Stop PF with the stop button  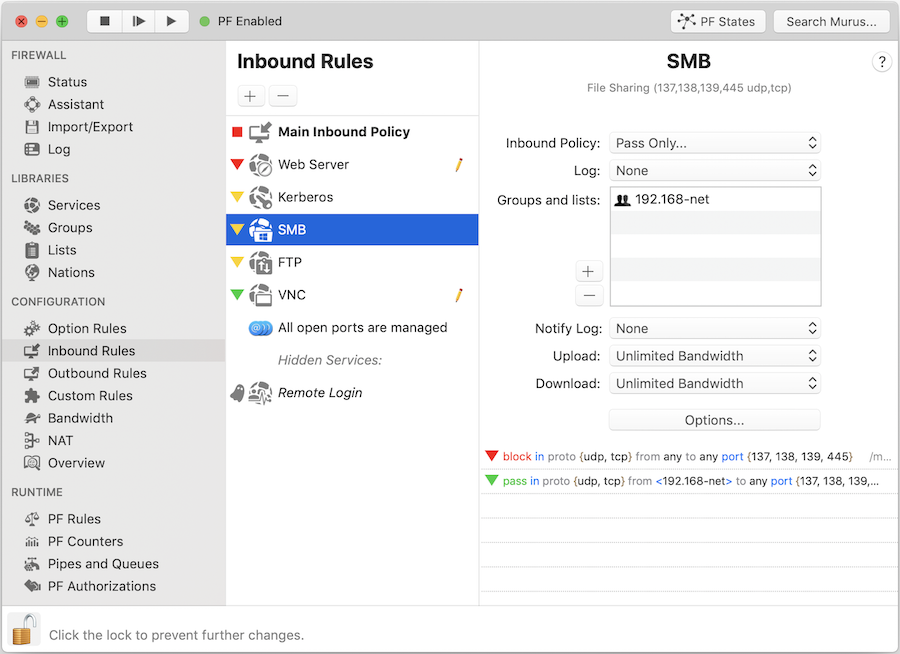[x=104, y=21]
